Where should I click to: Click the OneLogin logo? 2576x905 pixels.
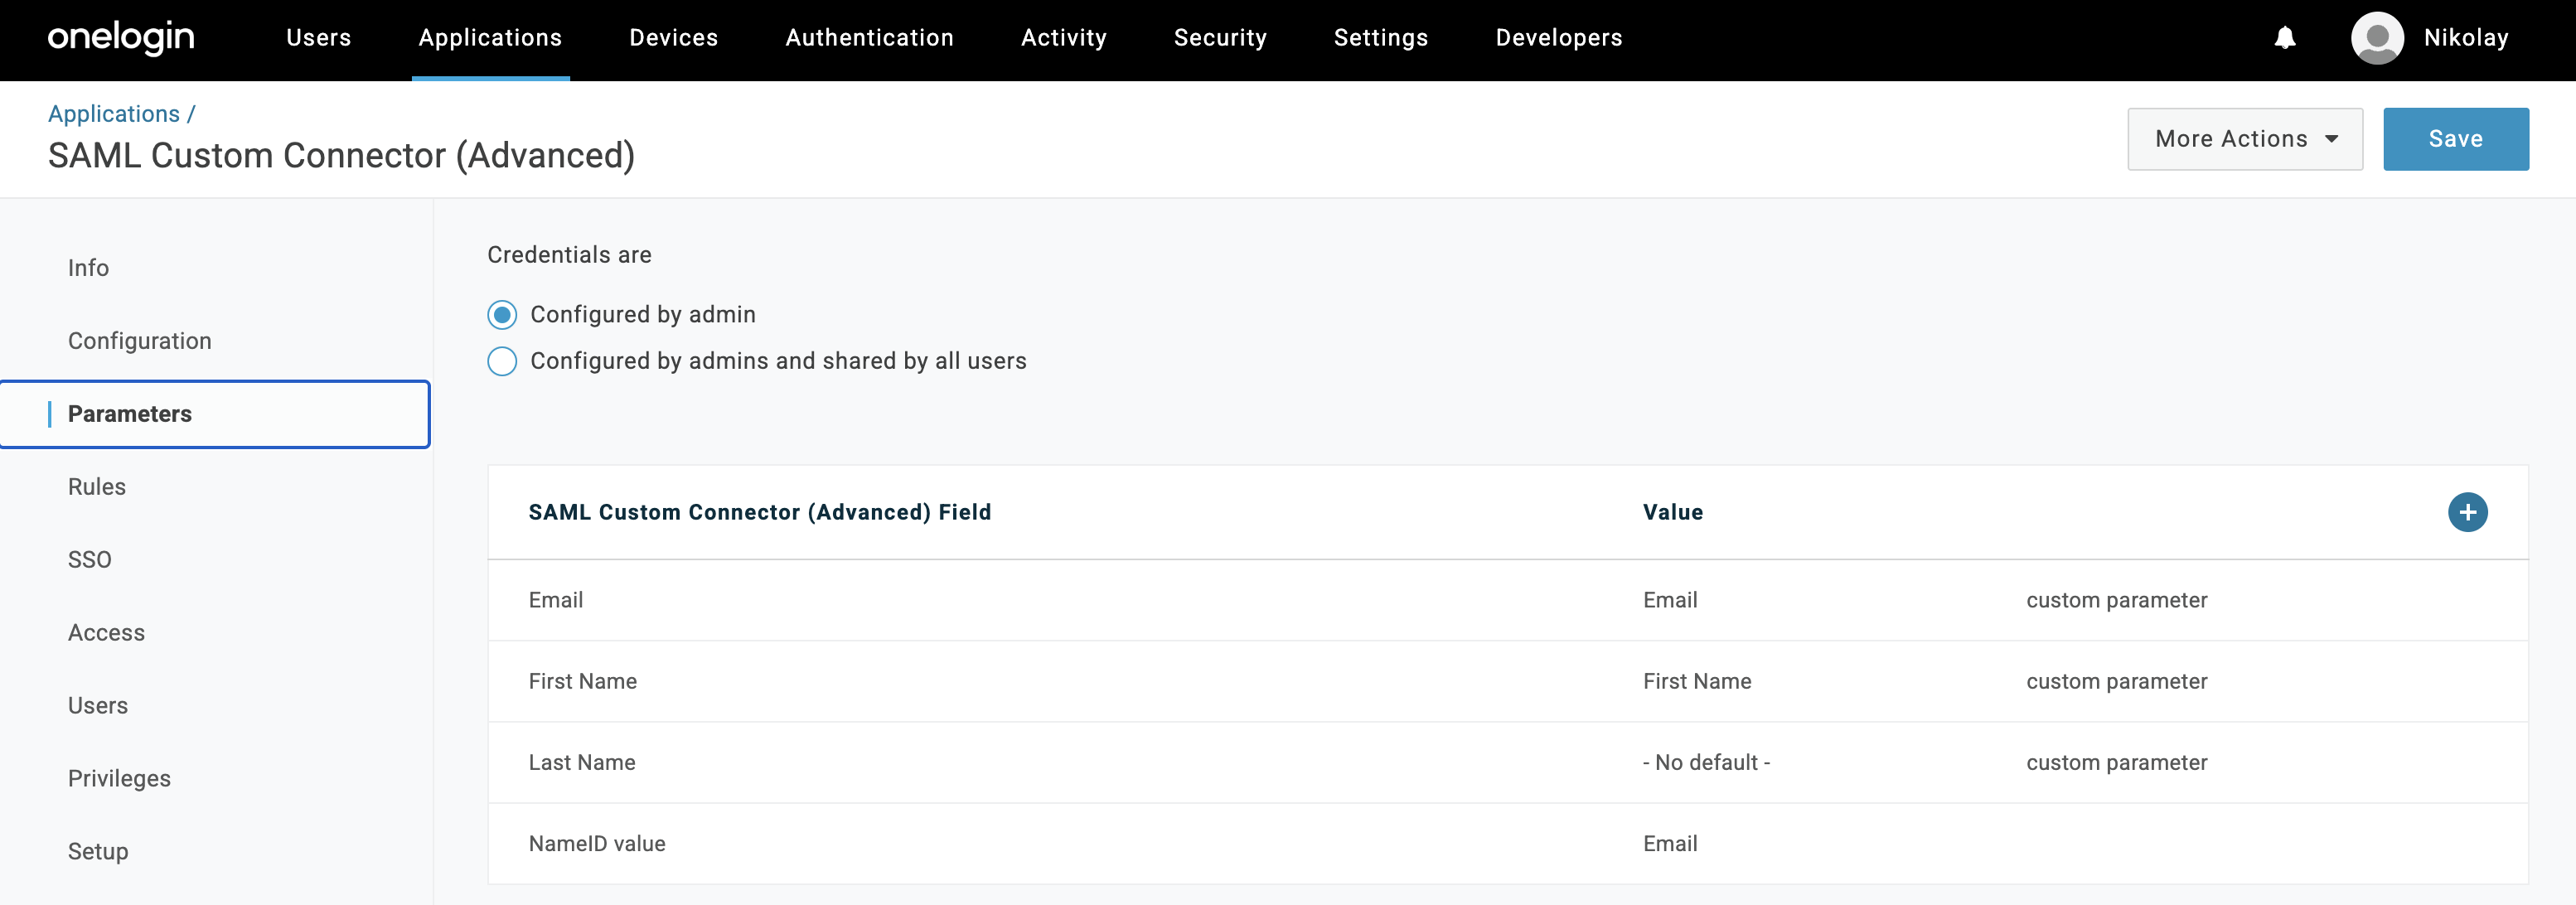(x=121, y=38)
